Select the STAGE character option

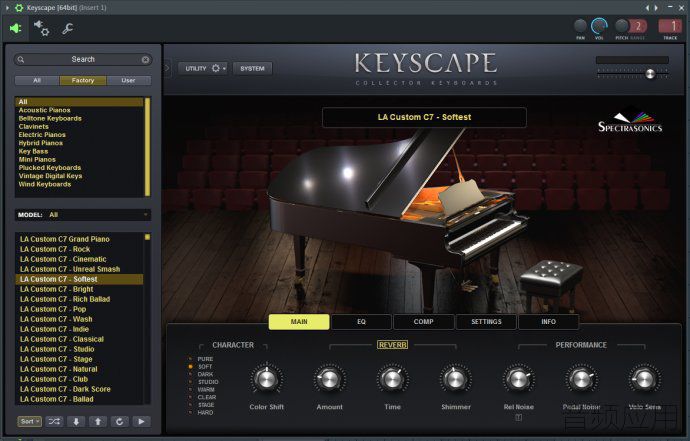click(206, 405)
